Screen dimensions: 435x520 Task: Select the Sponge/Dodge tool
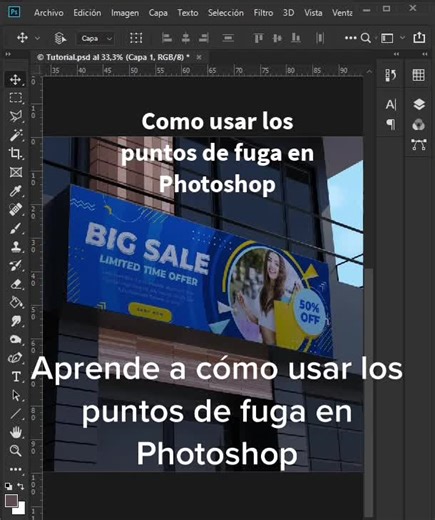point(16,339)
